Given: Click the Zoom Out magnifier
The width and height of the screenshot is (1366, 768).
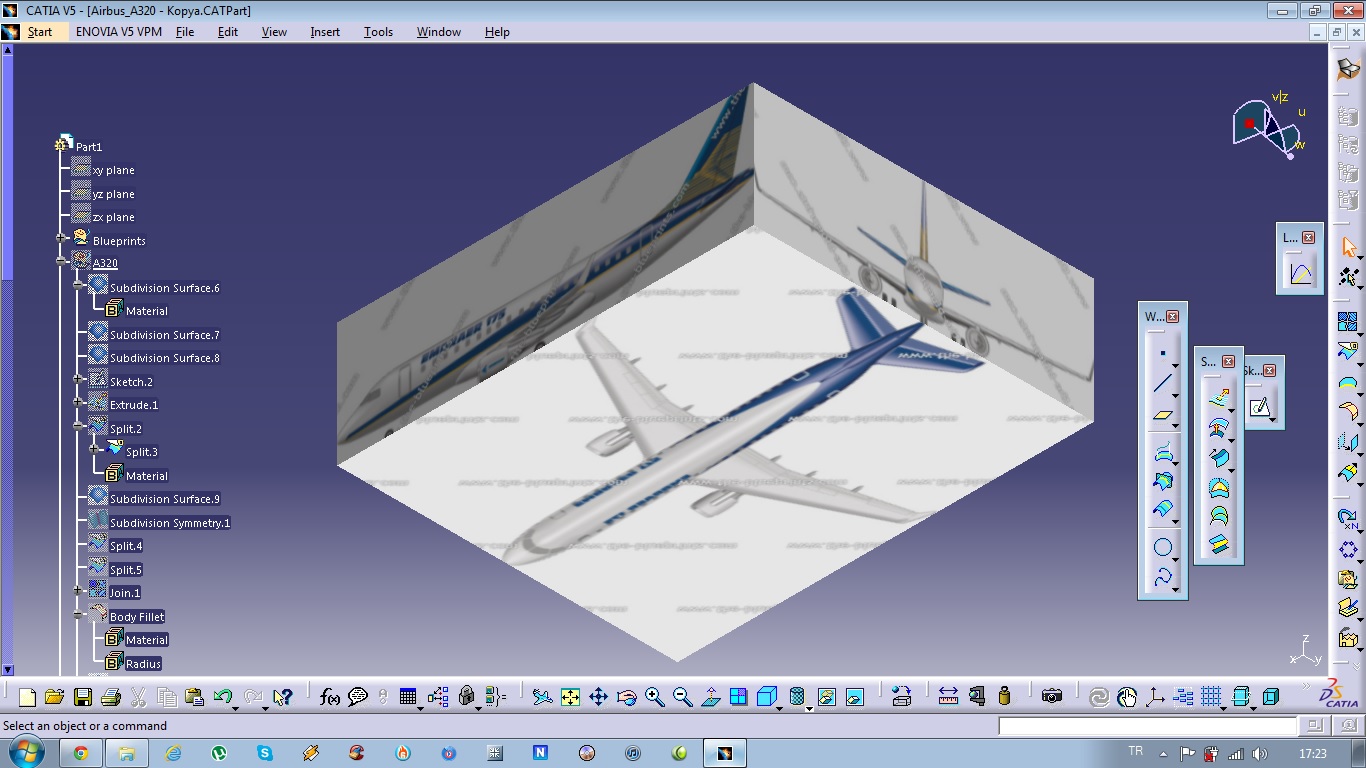Looking at the screenshot, I should tap(683, 697).
